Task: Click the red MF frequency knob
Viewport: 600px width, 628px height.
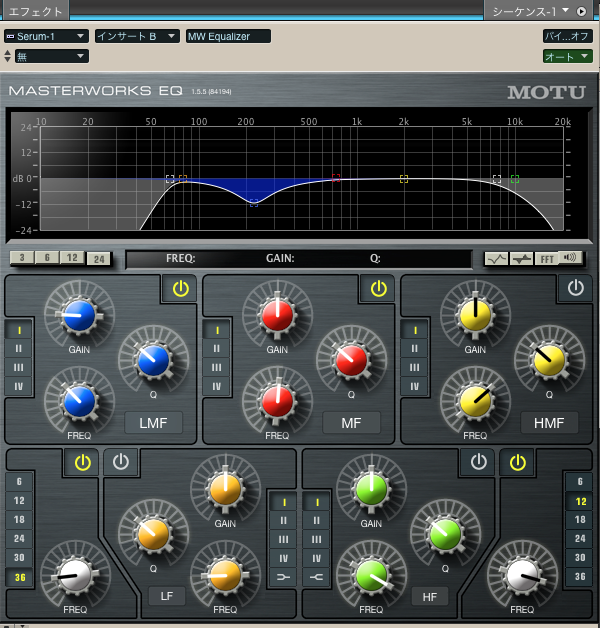Action: pos(278,402)
